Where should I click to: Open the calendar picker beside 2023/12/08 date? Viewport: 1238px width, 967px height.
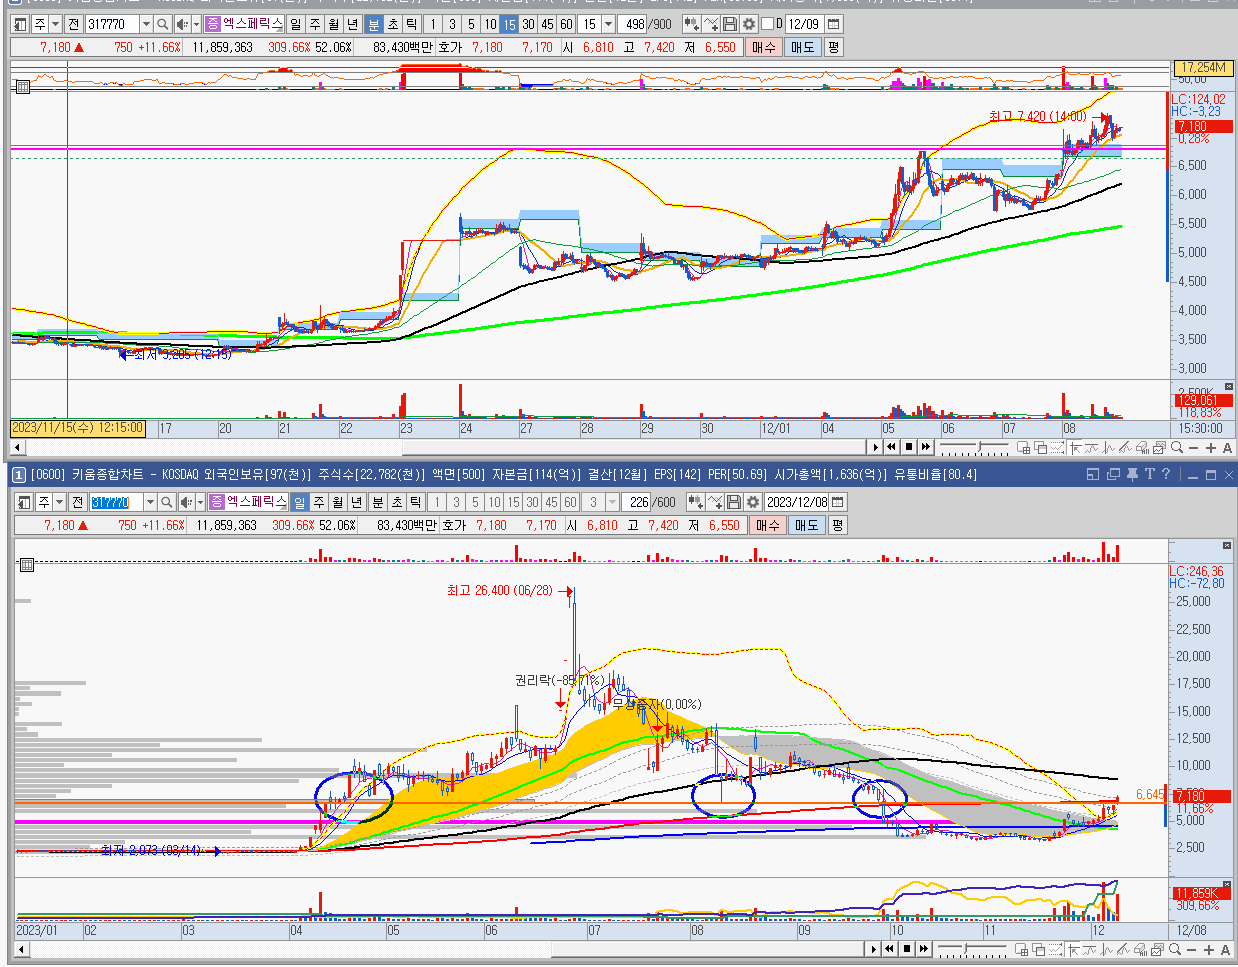tap(838, 501)
